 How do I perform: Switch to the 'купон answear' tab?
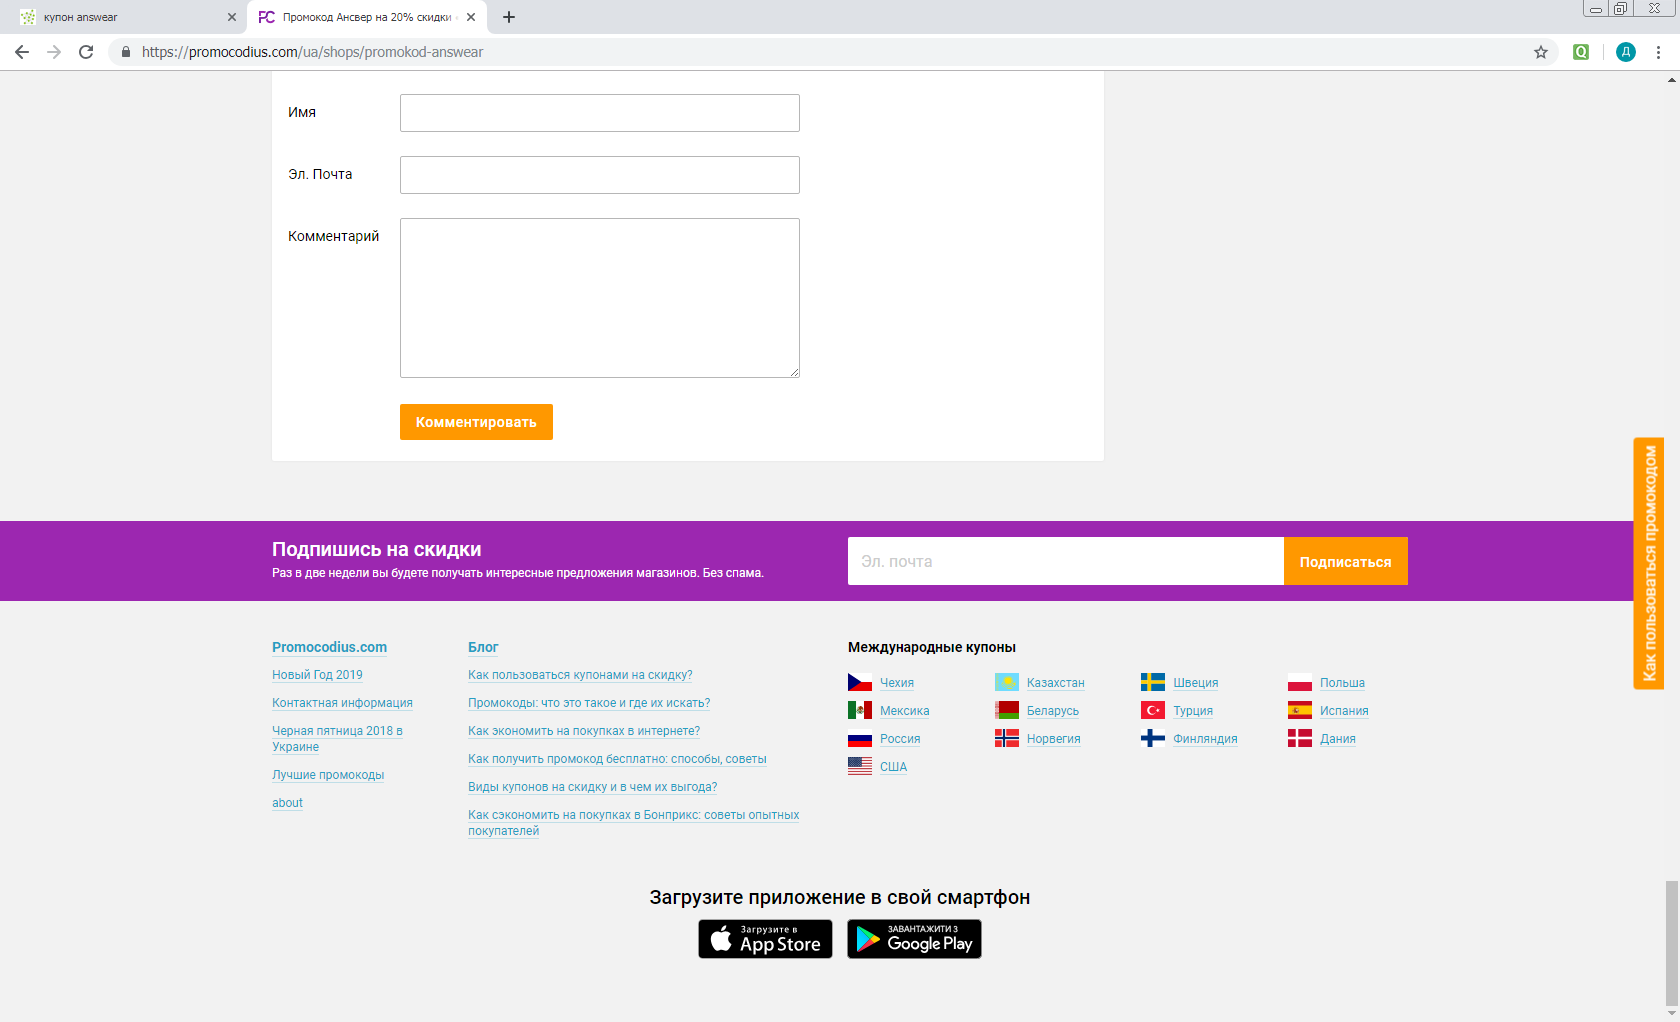click(125, 17)
